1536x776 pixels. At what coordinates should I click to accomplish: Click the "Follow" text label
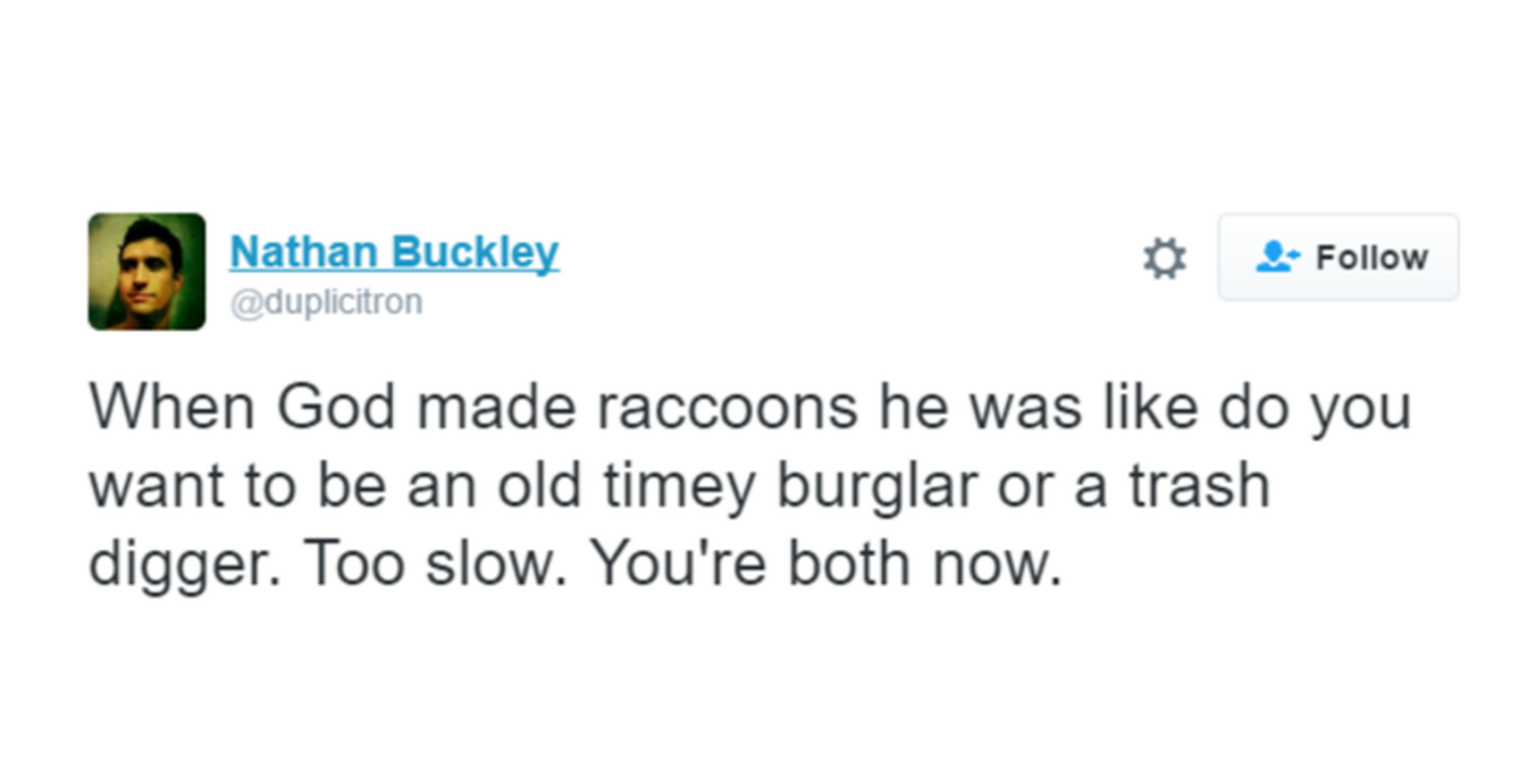[x=1371, y=258]
